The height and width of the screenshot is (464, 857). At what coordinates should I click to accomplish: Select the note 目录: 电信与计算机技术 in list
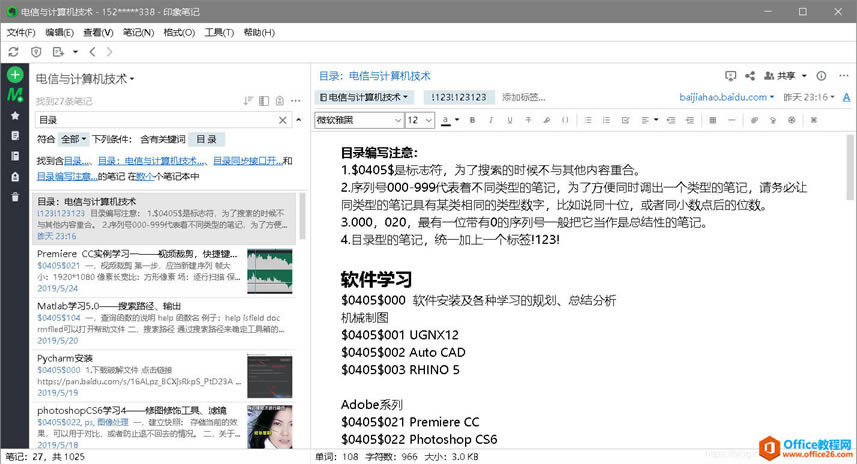tap(164, 219)
